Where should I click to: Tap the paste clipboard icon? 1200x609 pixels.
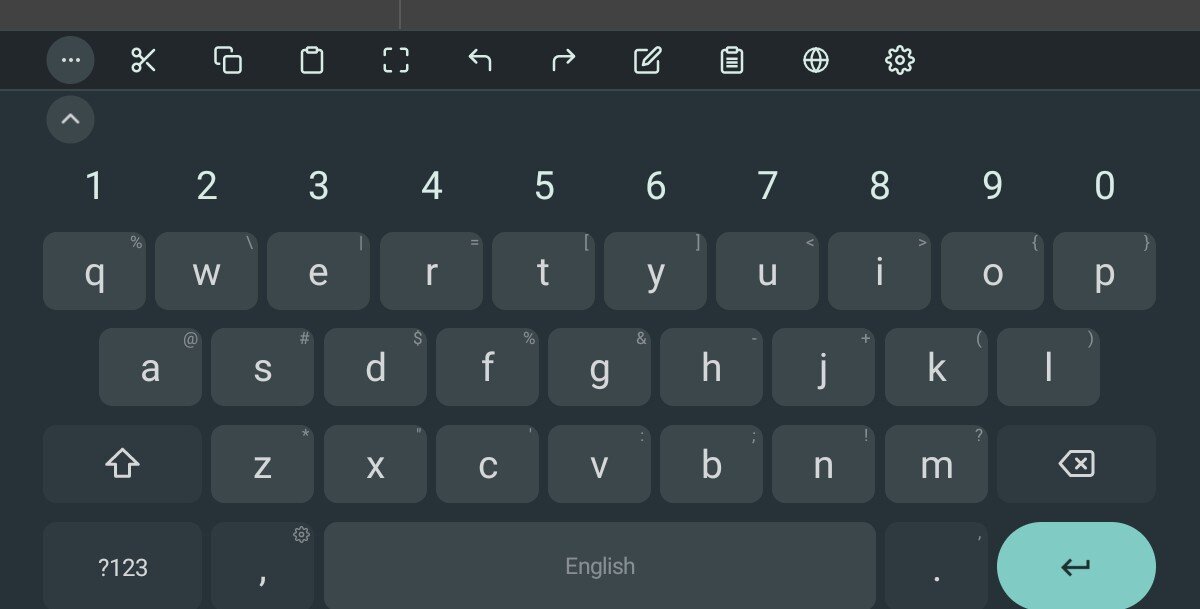click(x=312, y=60)
